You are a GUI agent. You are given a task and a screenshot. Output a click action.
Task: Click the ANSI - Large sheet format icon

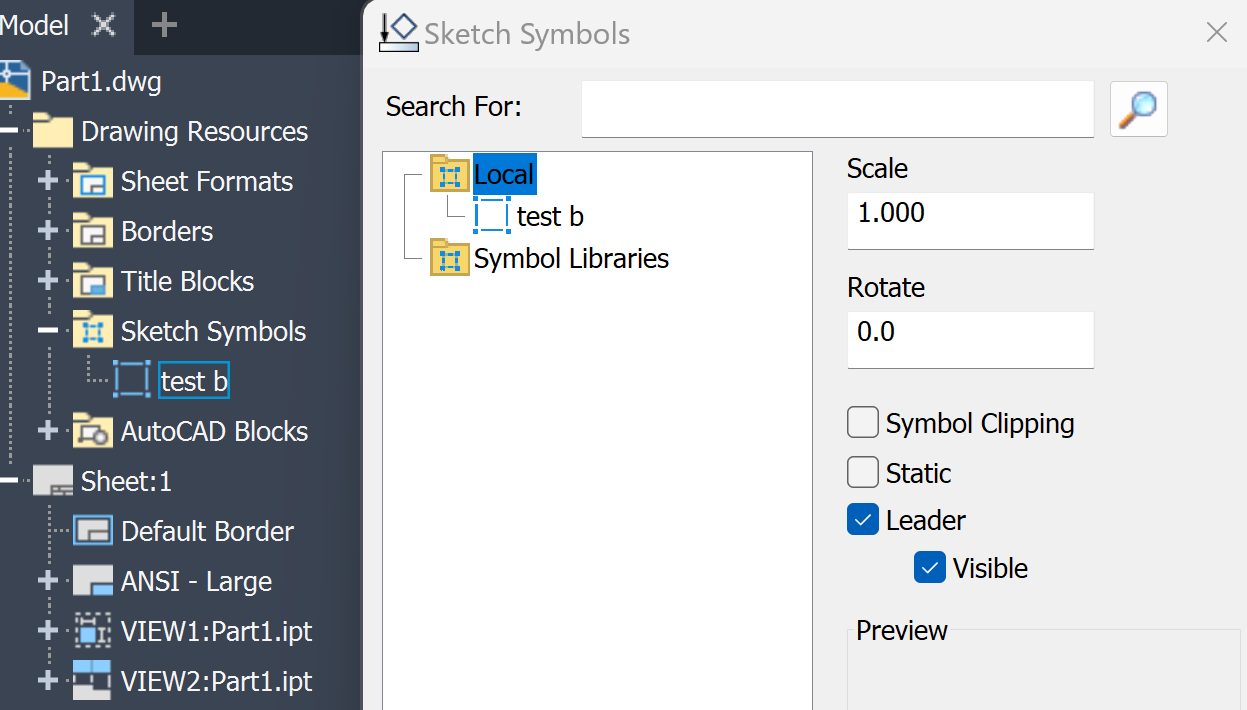[x=94, y=581]
